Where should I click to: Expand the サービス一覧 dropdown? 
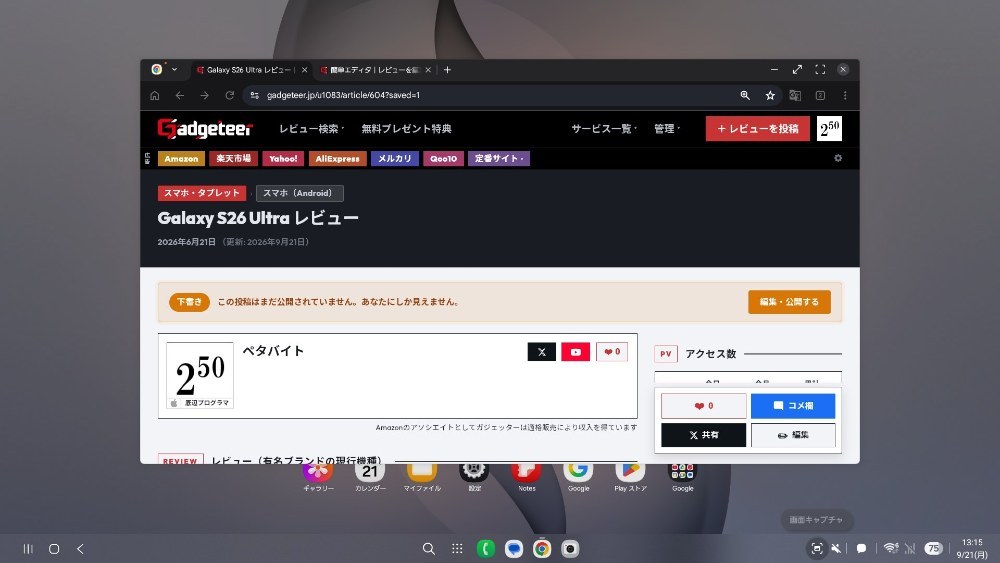pos(604,129)
